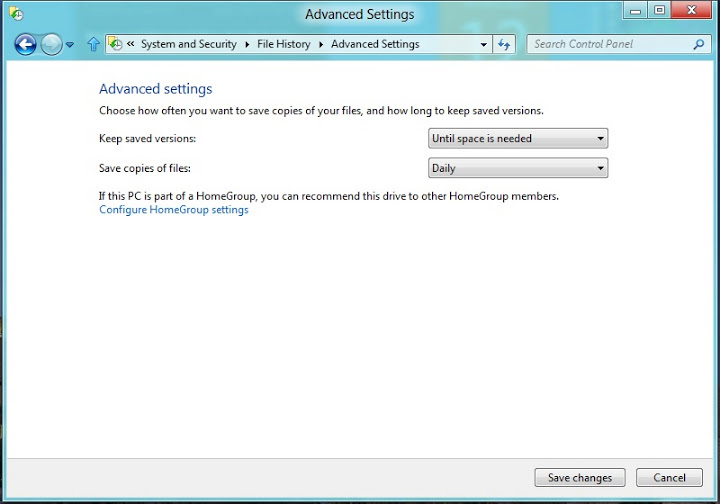Click the File History icon in address bar
This screenshot has height=504, width=720.
click(115, 44)
